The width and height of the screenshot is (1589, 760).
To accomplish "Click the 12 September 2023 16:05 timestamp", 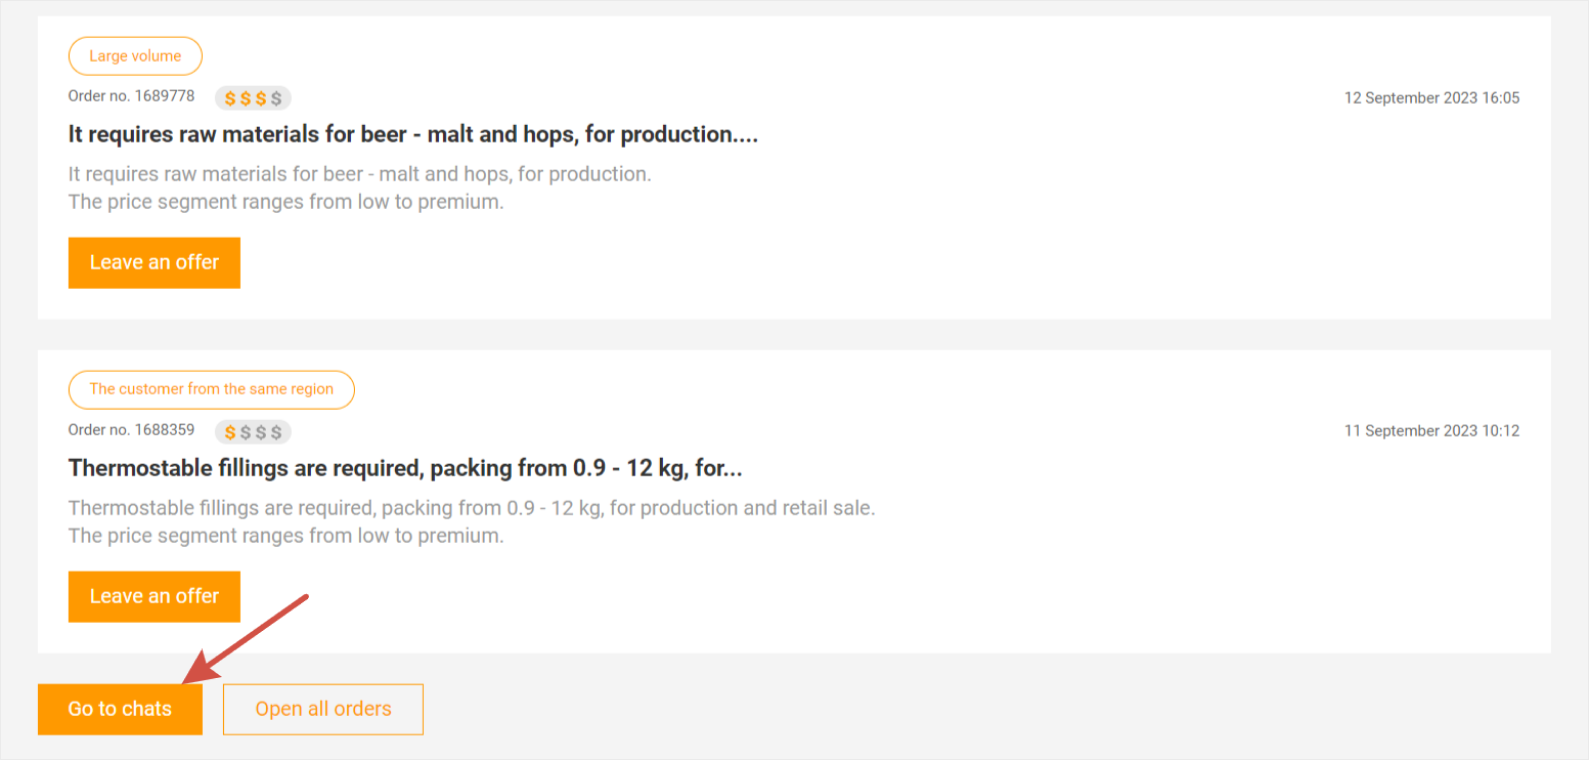I will [1431, 98].
